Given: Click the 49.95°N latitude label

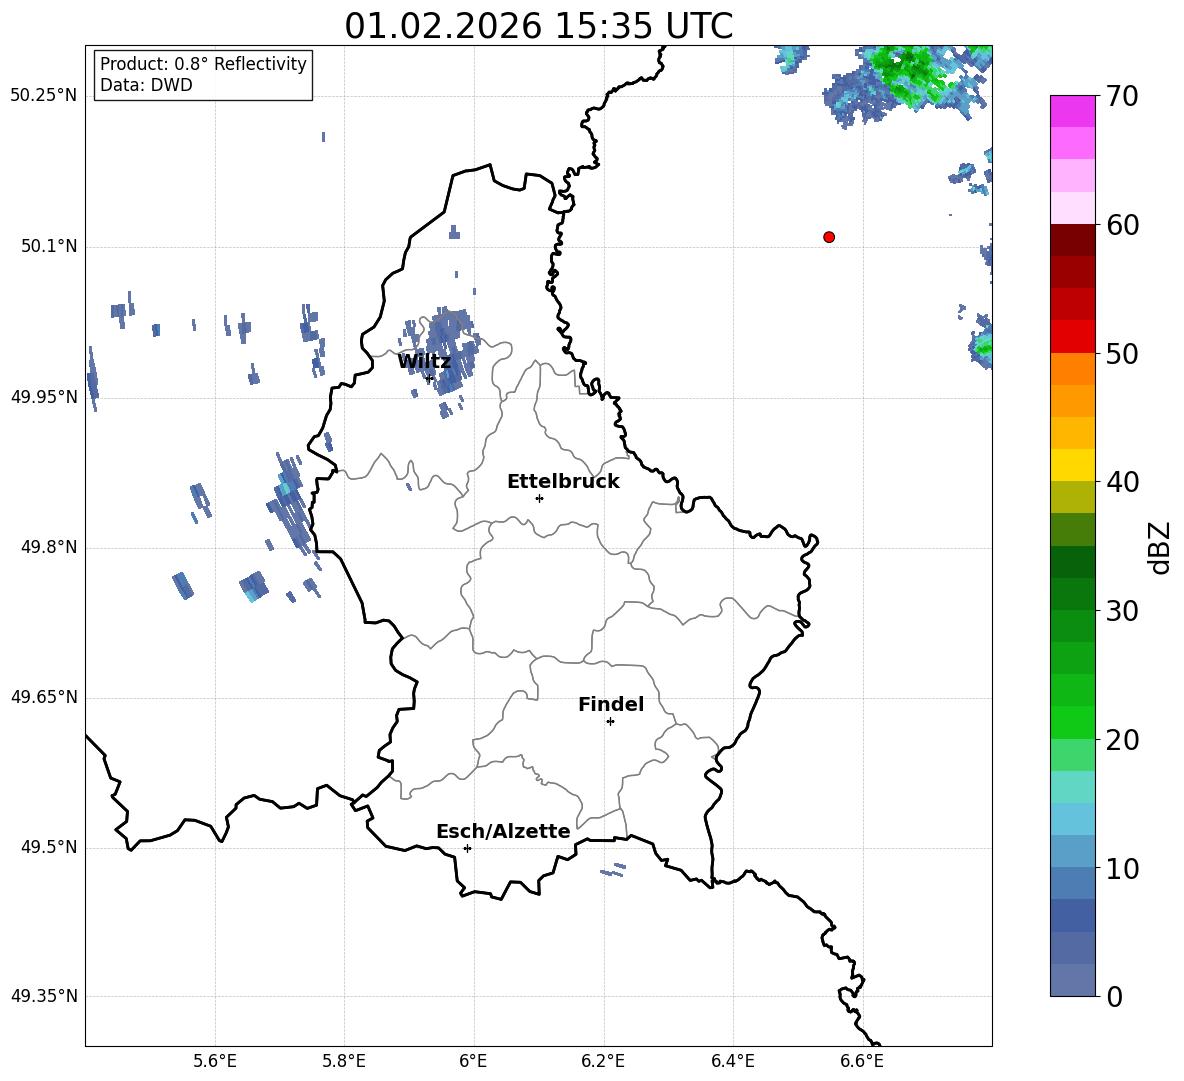Looking at the screenshot, I should coord(44,397).
